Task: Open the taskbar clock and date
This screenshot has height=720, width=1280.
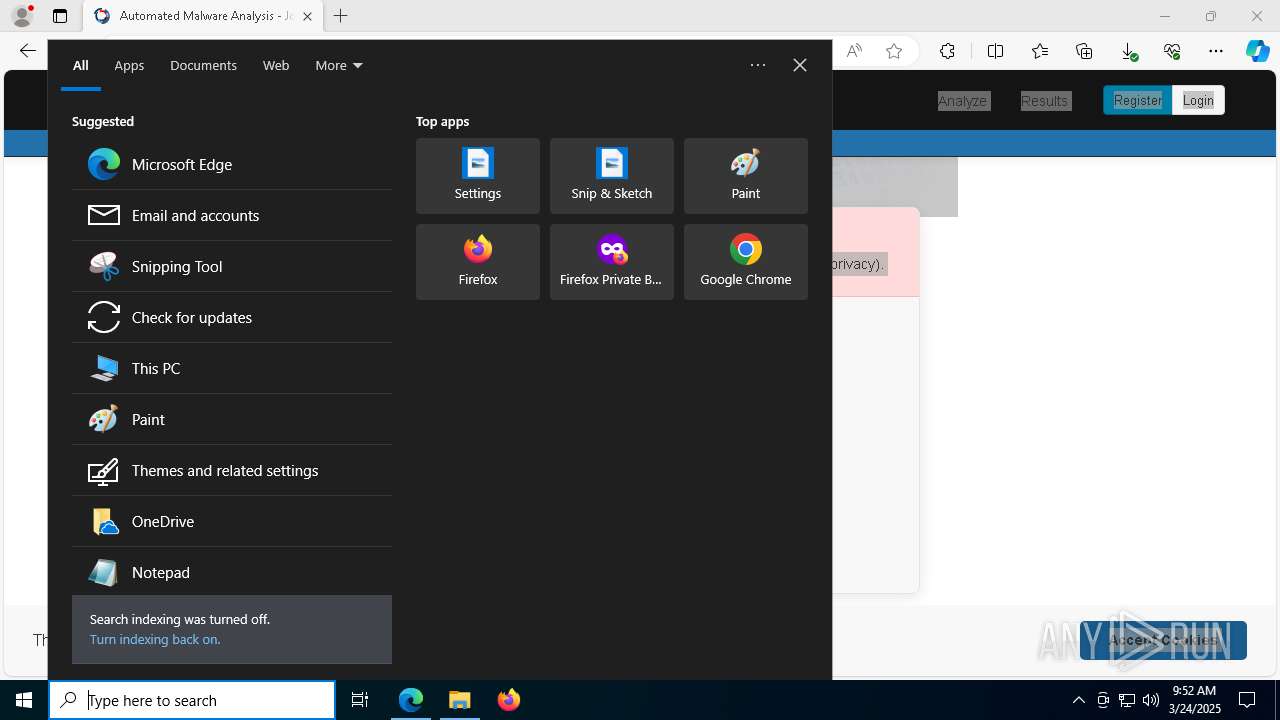Action: (1195, 700)
